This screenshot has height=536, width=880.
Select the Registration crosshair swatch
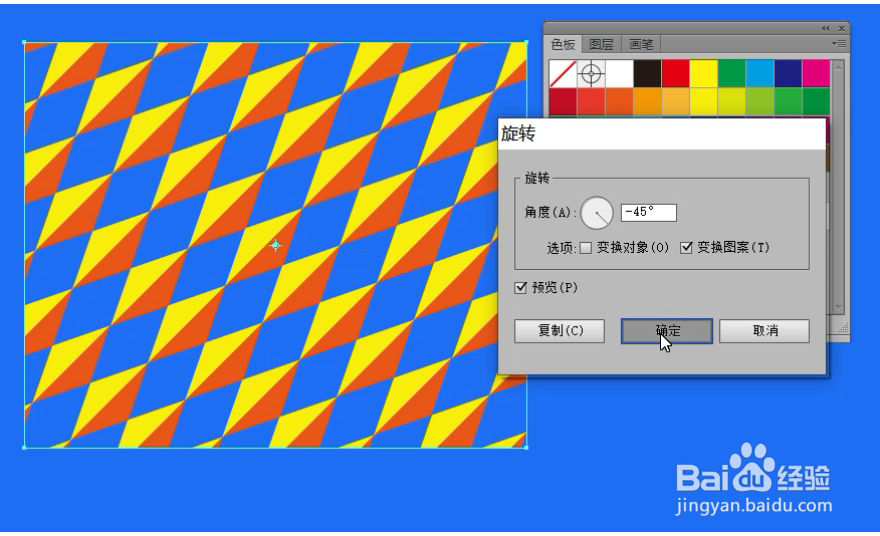coord(591,74)
